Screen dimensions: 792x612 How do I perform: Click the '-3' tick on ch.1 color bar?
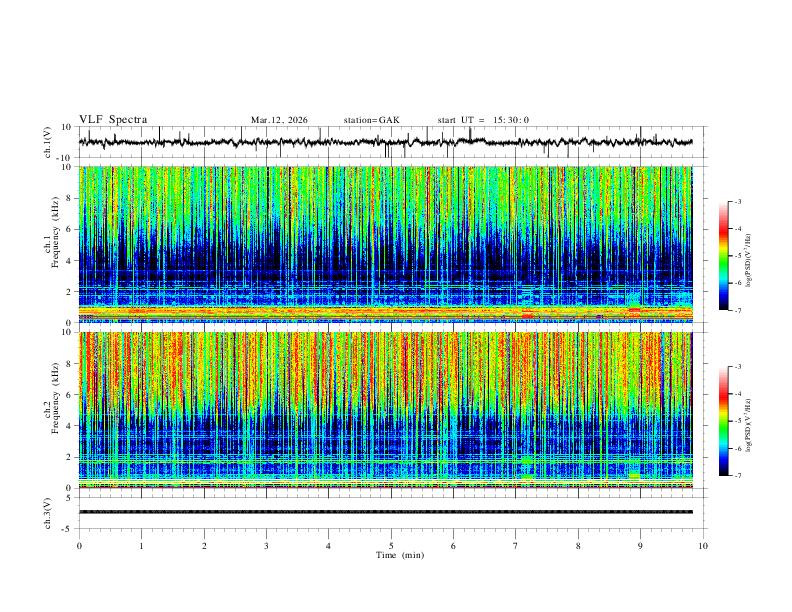click(x=737, y=201)
